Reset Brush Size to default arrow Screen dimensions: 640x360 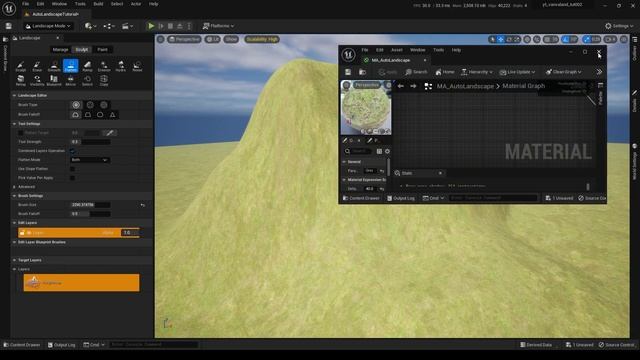[x=142, y=205]
